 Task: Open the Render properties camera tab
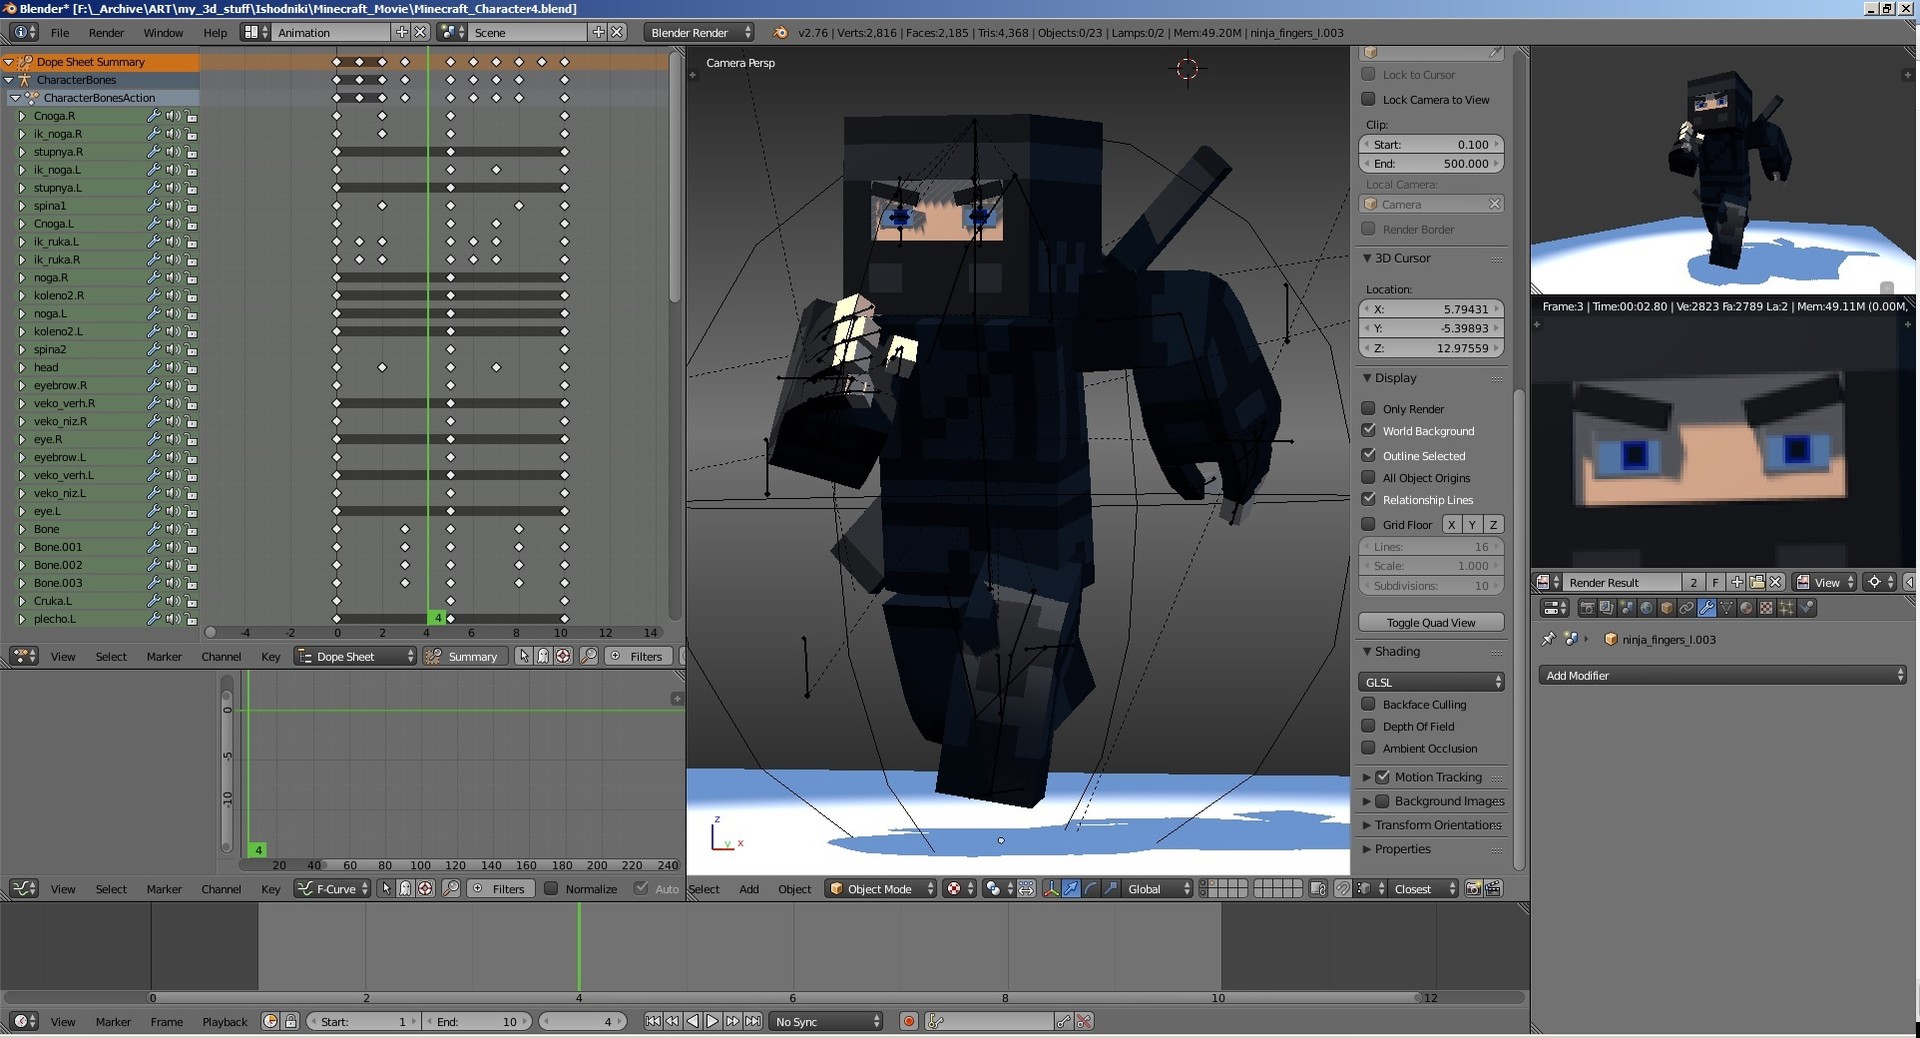pyautogui.click(x=1587, y=607)
